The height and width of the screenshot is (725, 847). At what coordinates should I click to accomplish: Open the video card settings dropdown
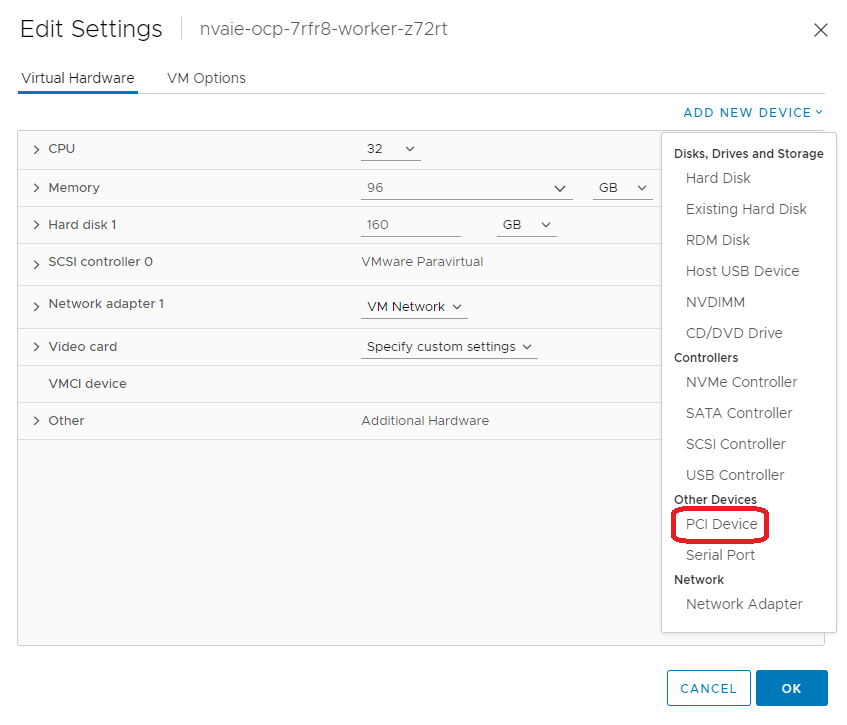tap(449, 347)
